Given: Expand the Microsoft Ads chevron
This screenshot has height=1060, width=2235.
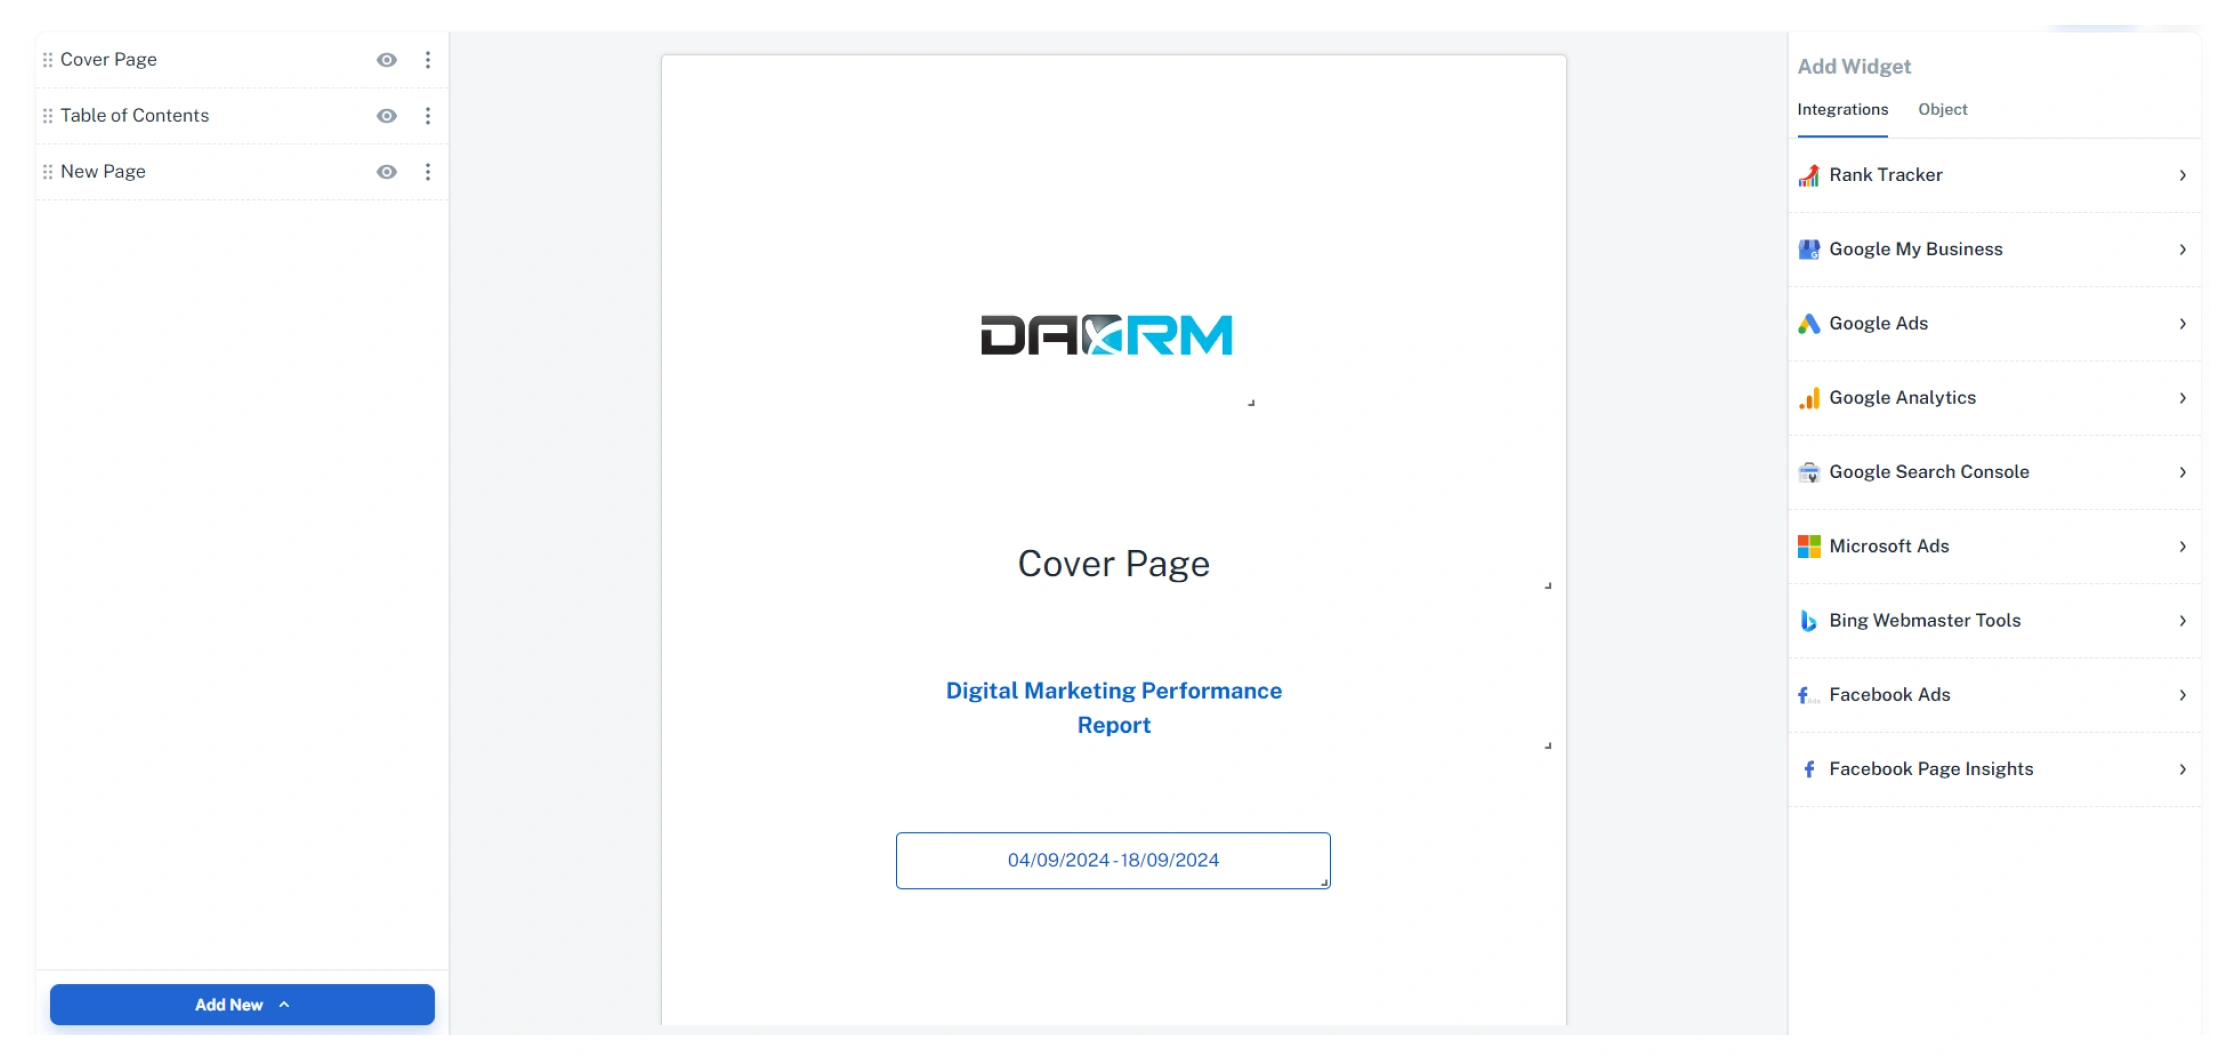Looking at the screenshot, I should [2183, 546].
